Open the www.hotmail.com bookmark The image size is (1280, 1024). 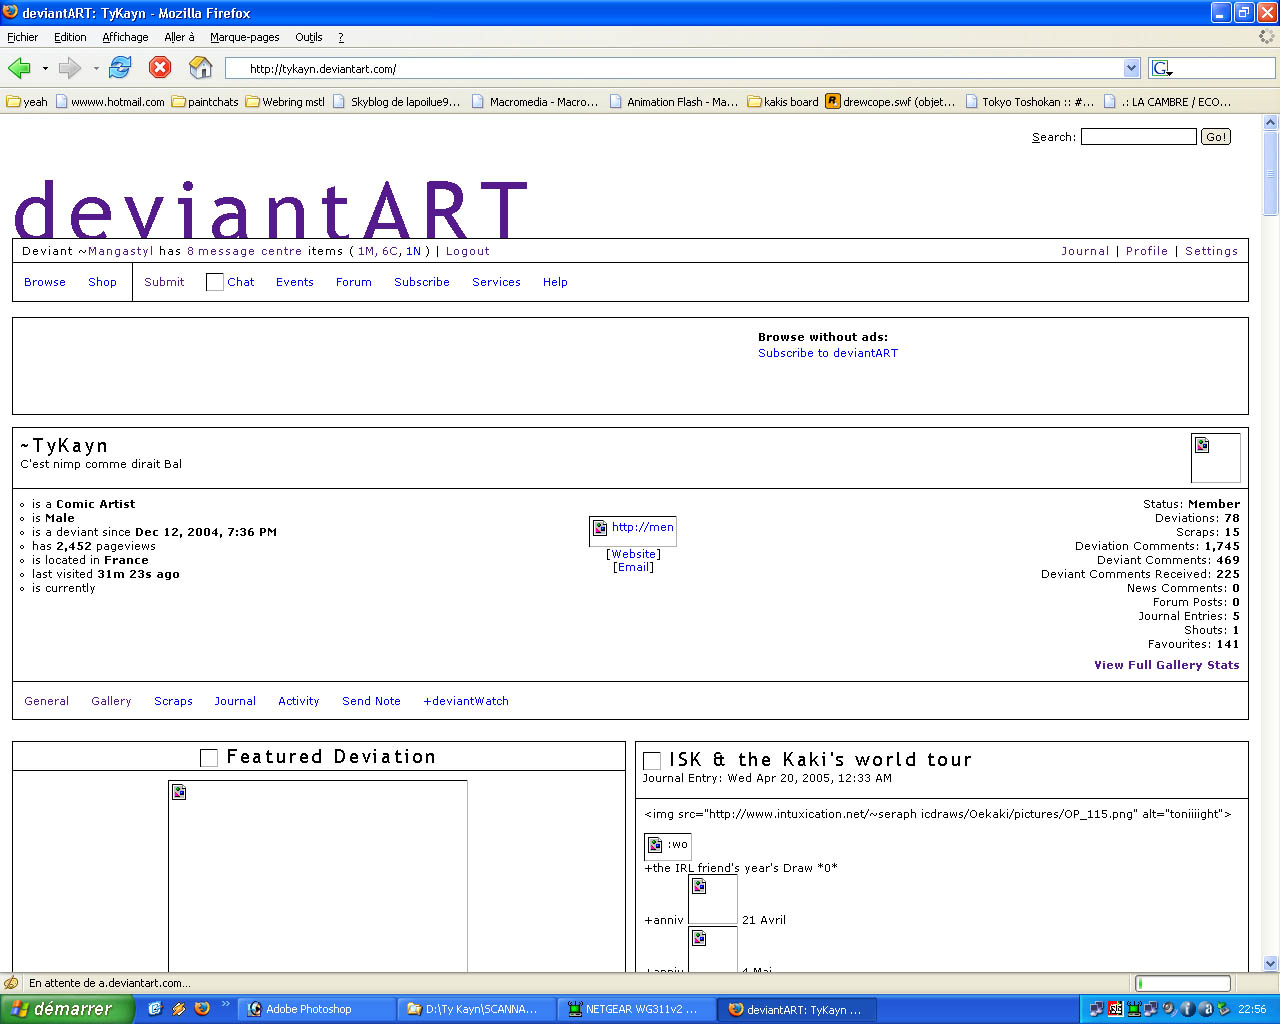coord(110,102)
